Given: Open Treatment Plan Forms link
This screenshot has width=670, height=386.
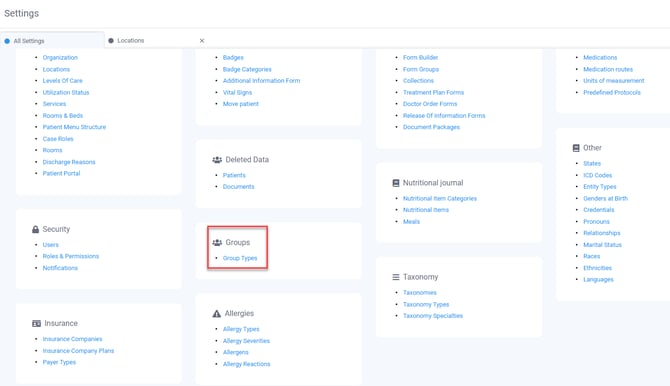Looking at the screenshot, I should tap(433, 92).
